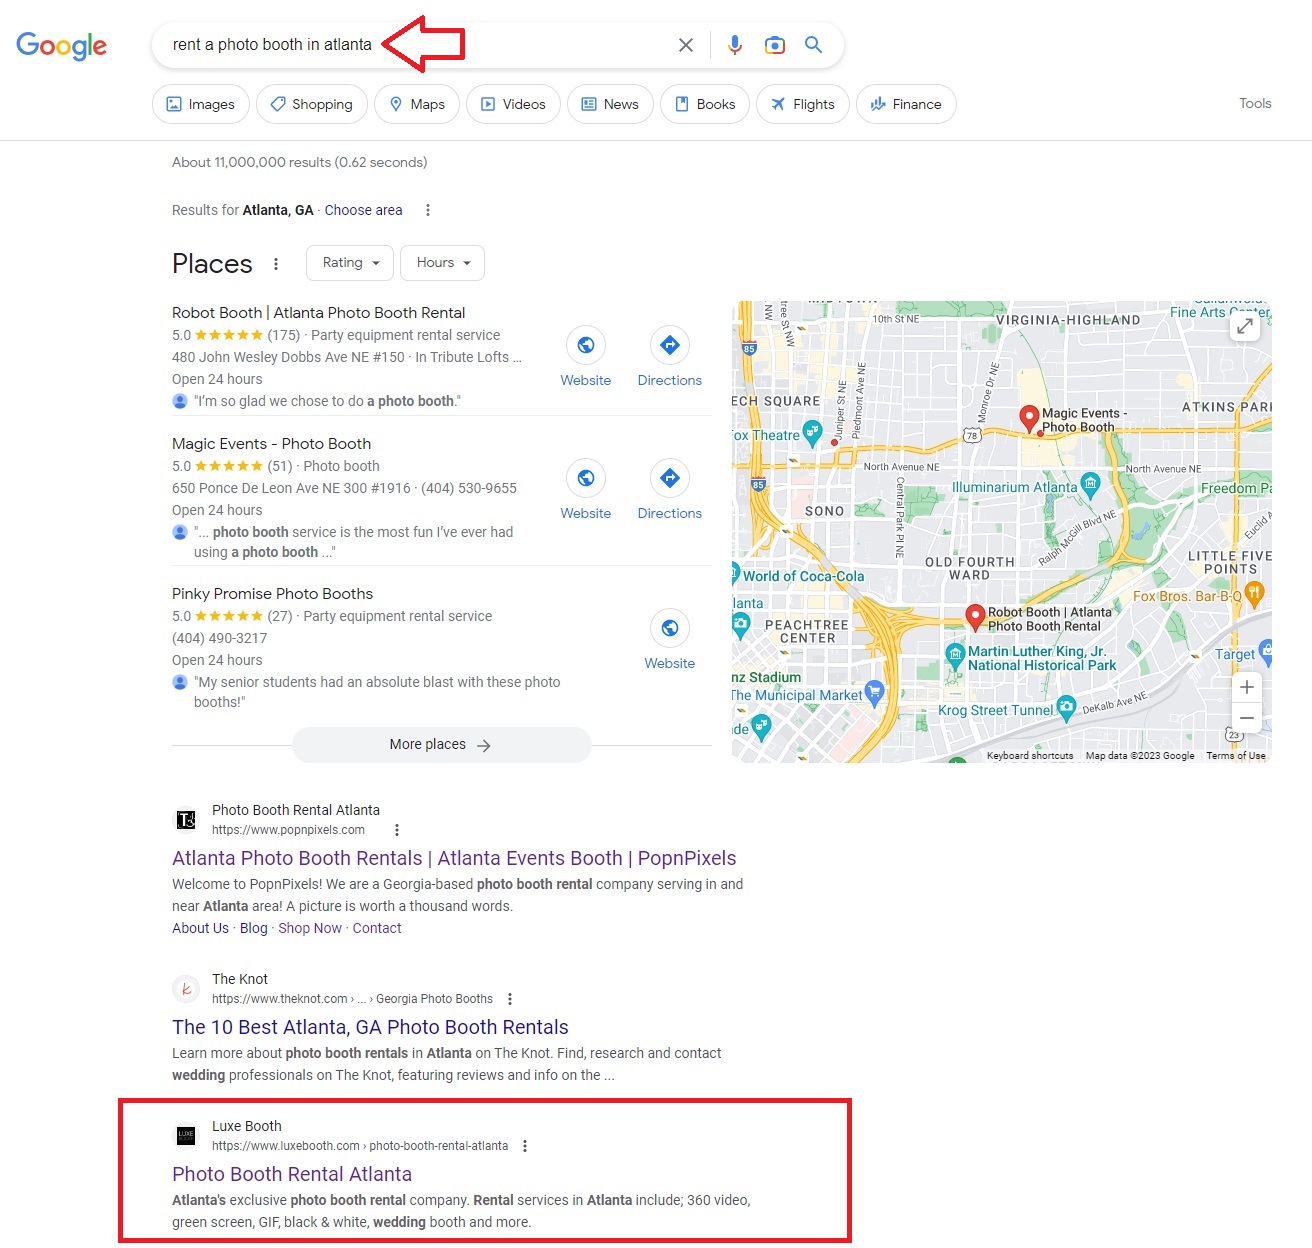Open Robot Booth Atlanta Photo Booth Rental listing
Viewport: 1312px width, 1248px height.
[x=318, y=313]
